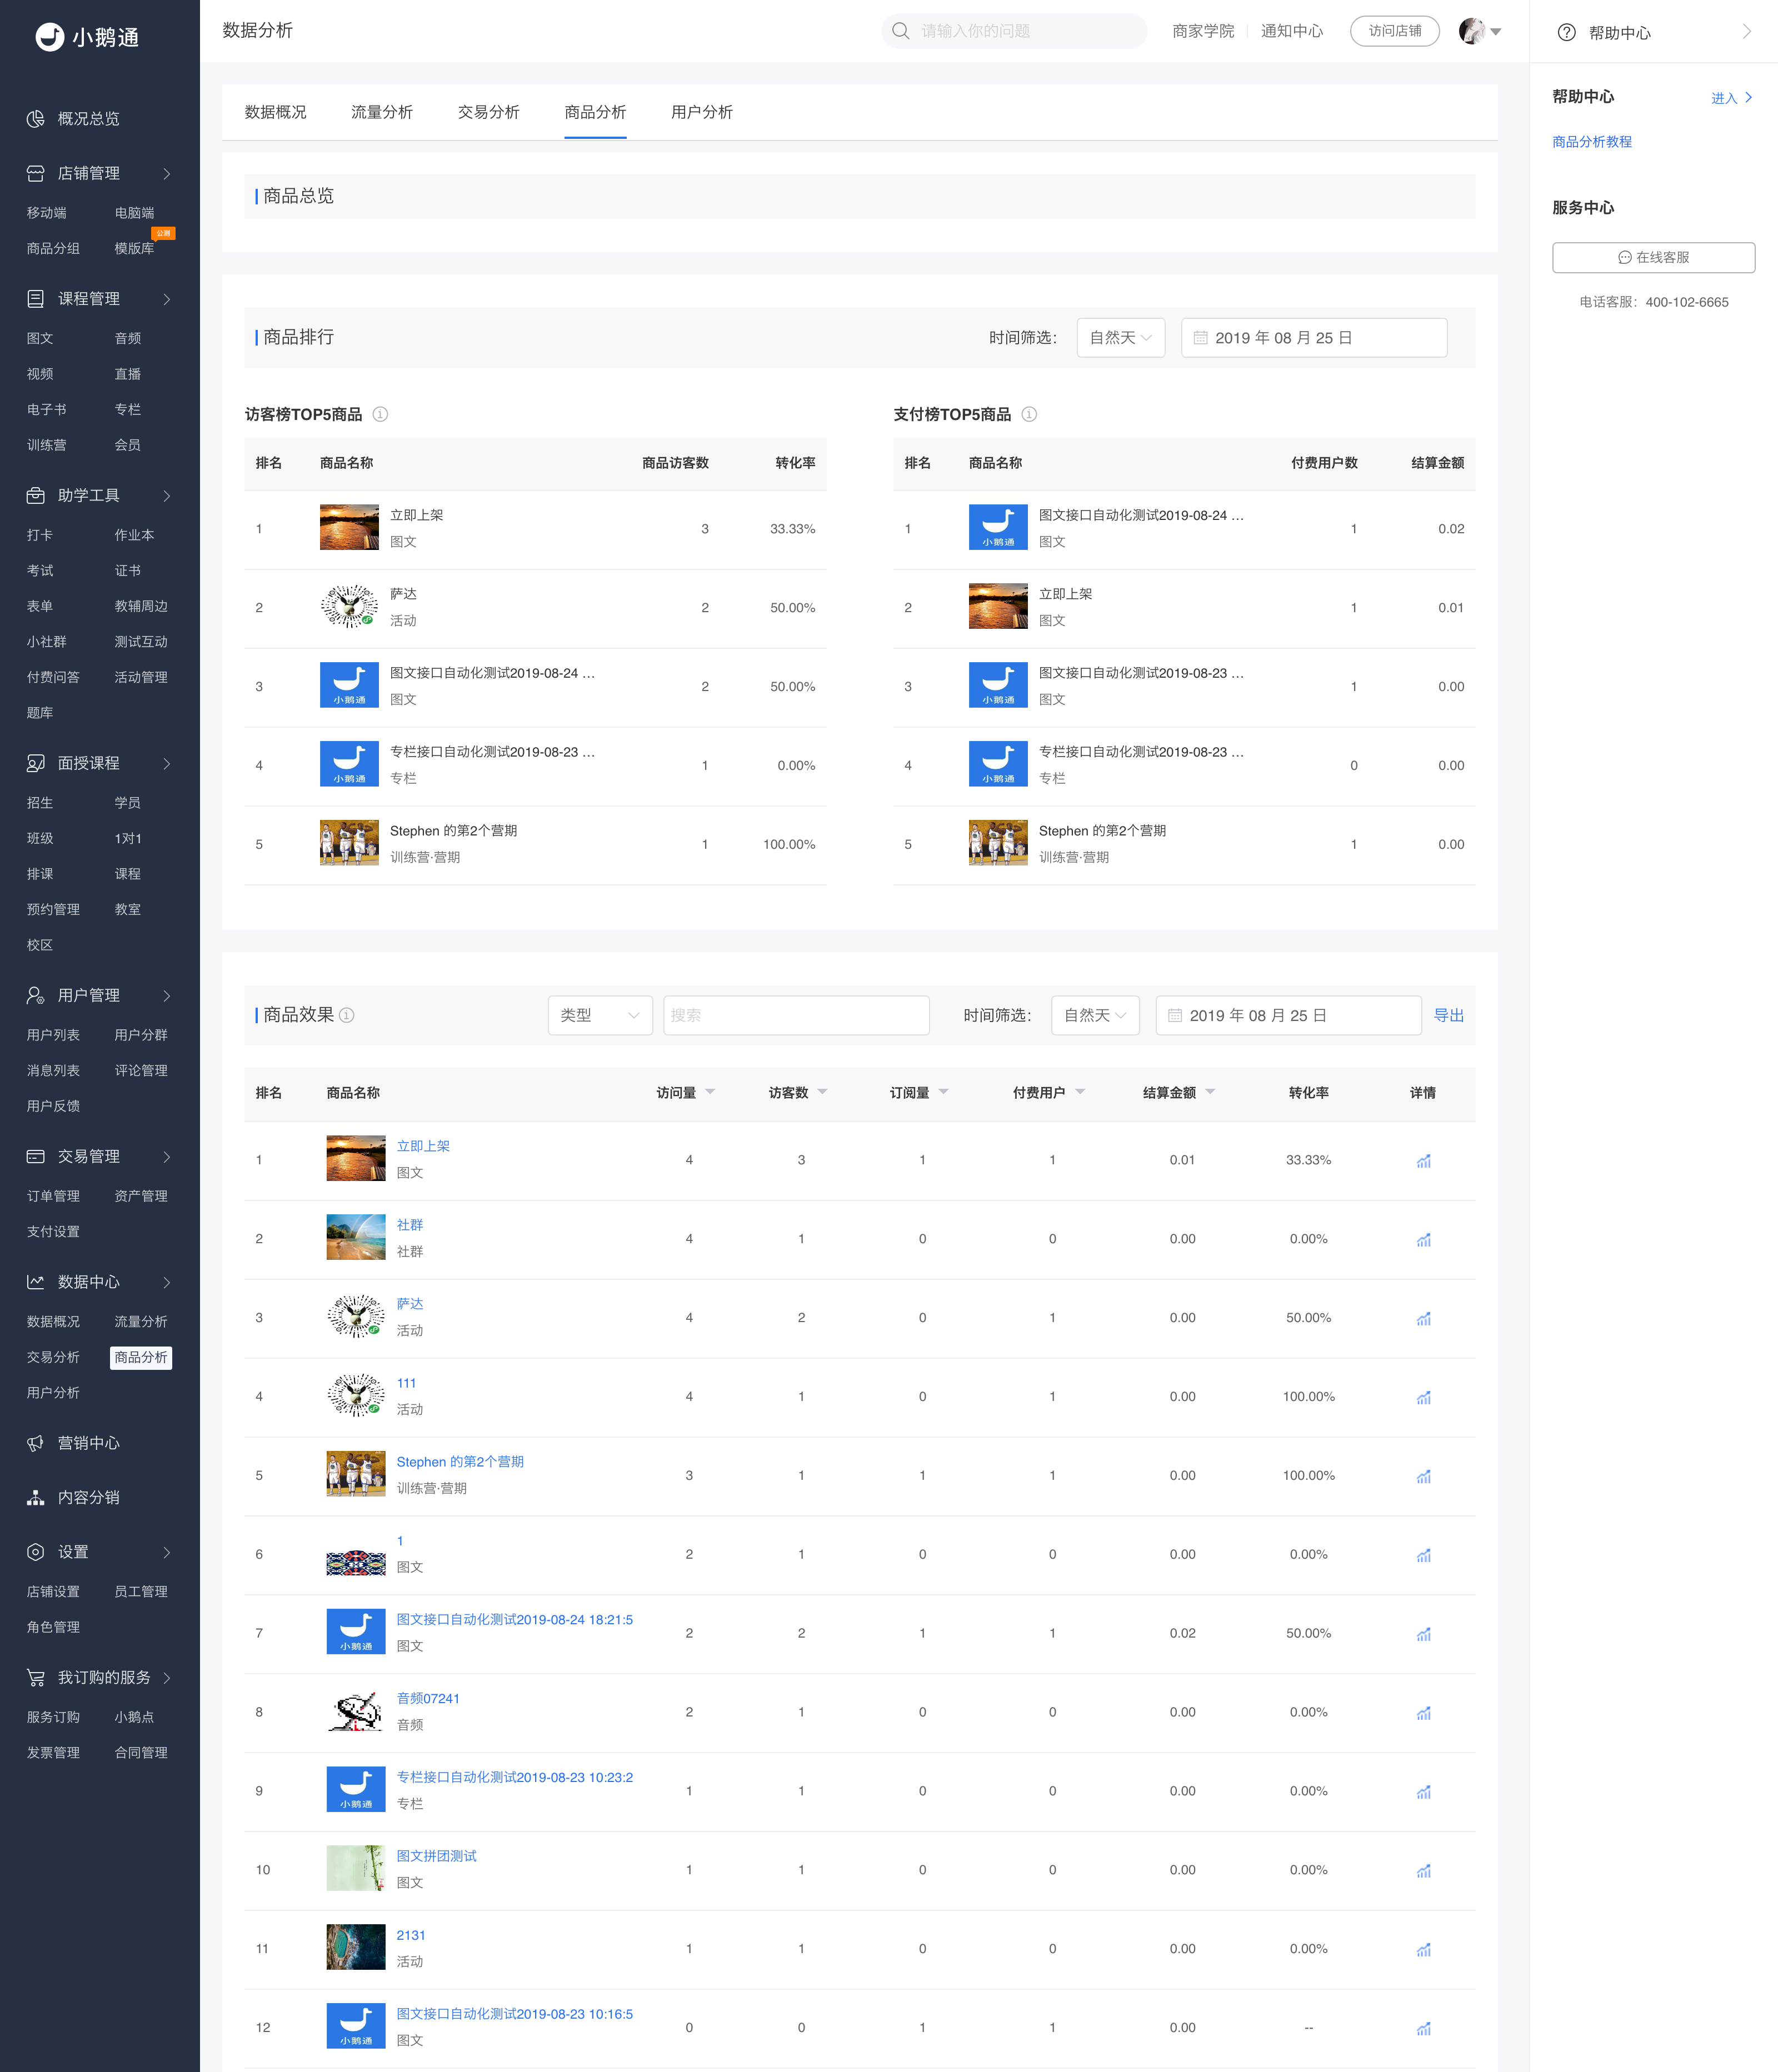Switch to 用户分析 tab
This screenshot has width=1778, height=2072.
pos(702,112)
